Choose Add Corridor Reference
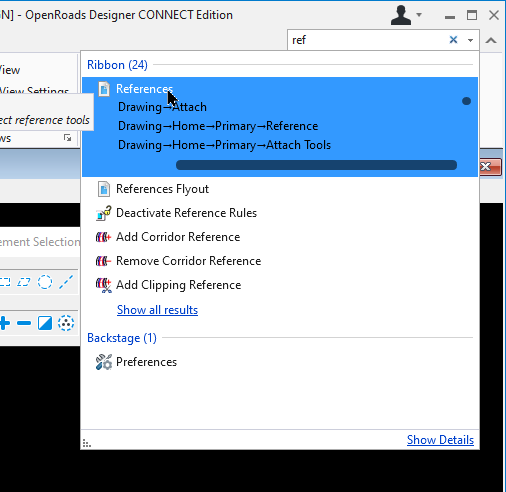506x492 pixels. pyautogui.click(x=178, y=237)
